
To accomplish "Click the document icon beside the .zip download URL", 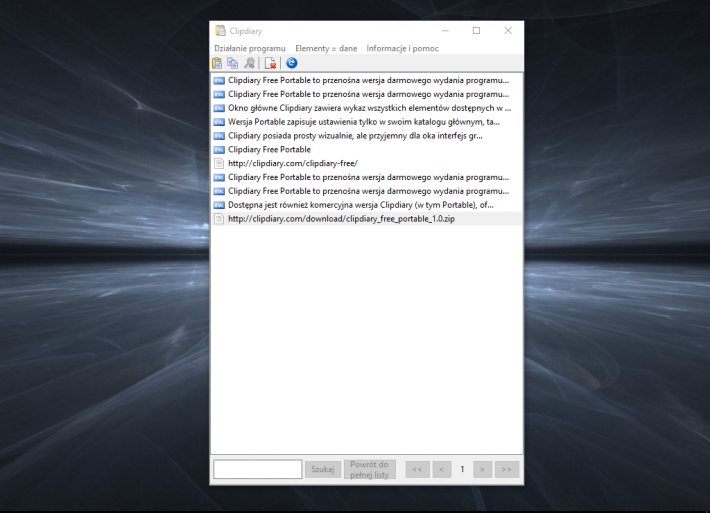I will (x=219, y=219).
